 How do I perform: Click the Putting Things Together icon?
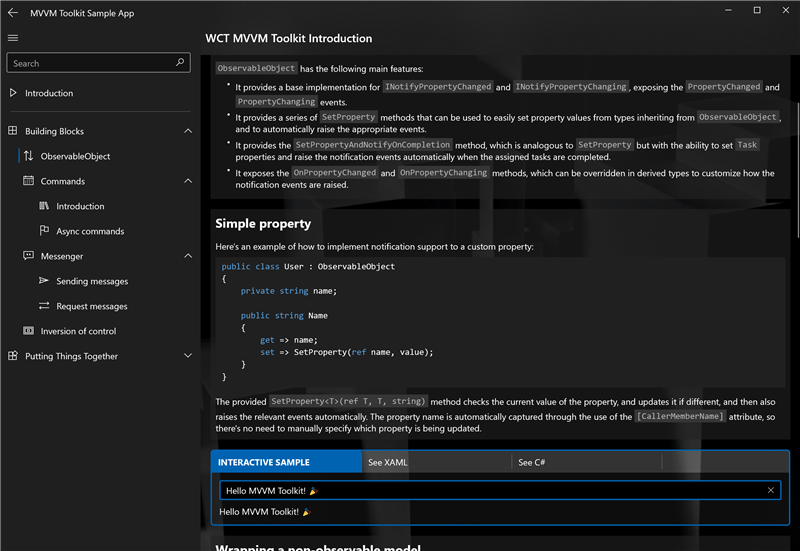click(13, 356)
